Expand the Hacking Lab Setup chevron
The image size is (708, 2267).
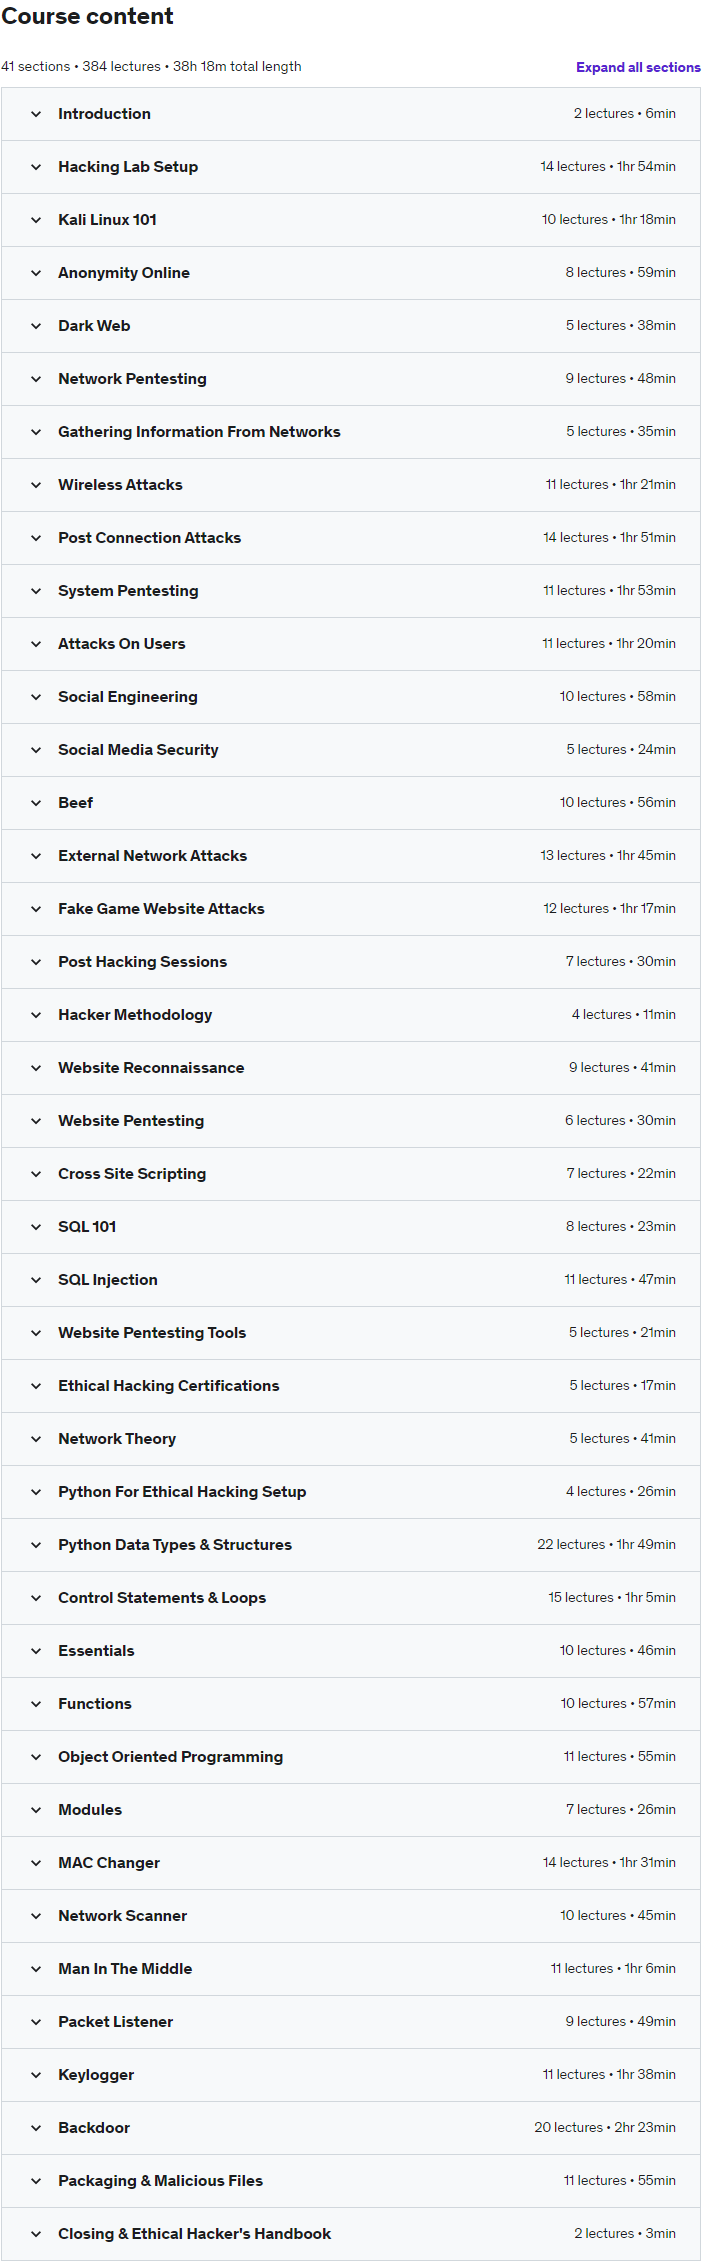36,167
